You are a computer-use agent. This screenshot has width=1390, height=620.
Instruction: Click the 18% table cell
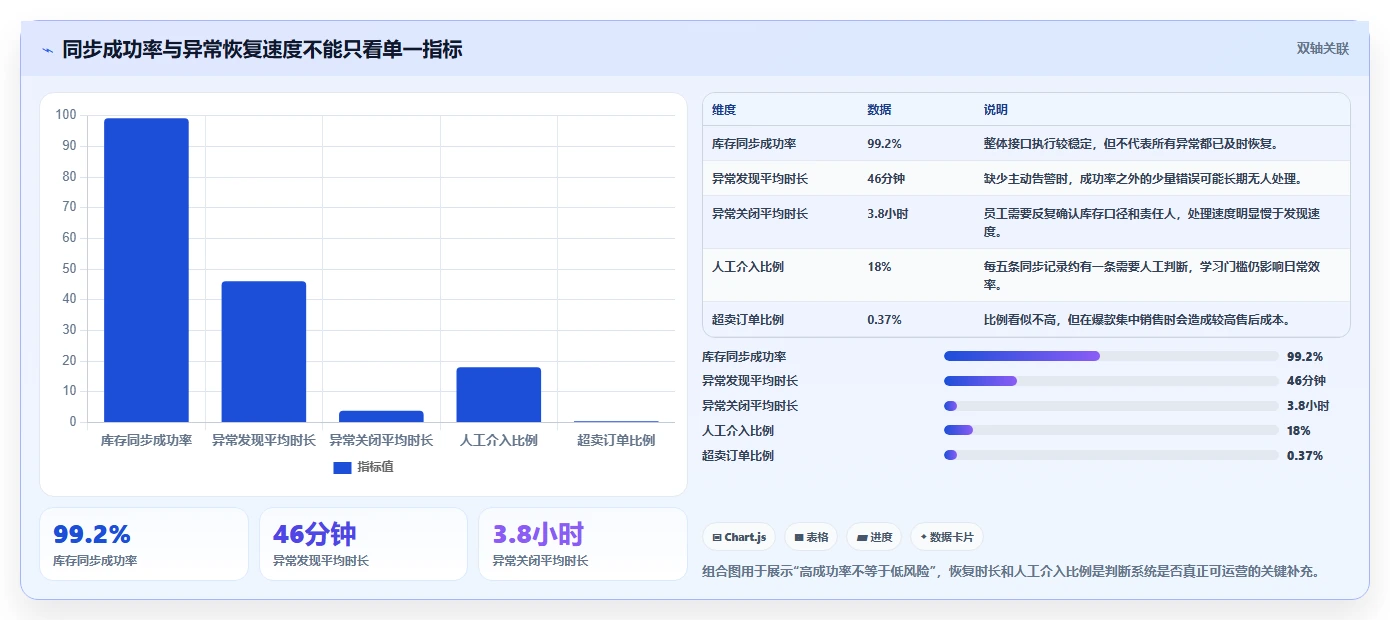879,267
